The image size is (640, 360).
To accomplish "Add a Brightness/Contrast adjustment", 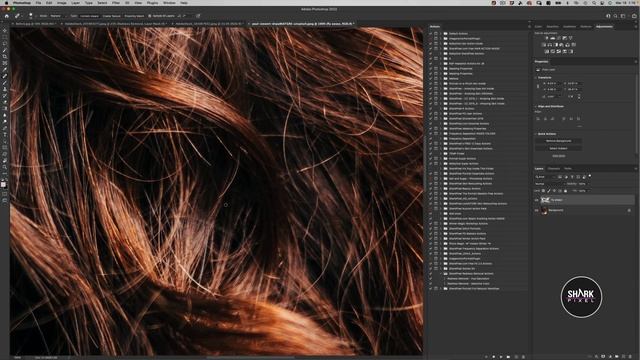I will point(547,38).
